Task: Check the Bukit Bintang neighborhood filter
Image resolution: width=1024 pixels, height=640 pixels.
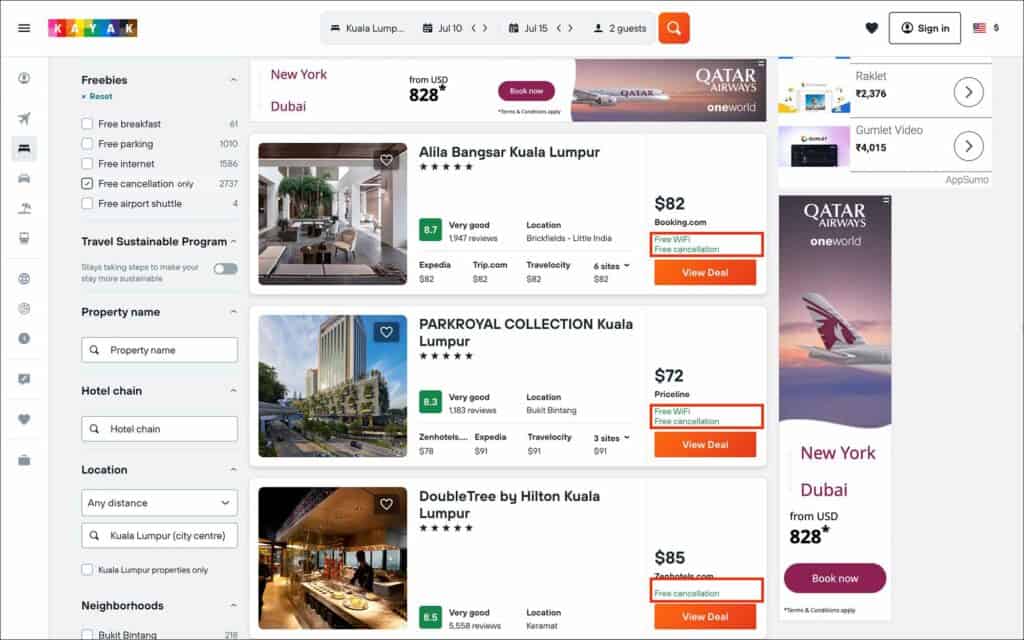Action: [87, 634]
